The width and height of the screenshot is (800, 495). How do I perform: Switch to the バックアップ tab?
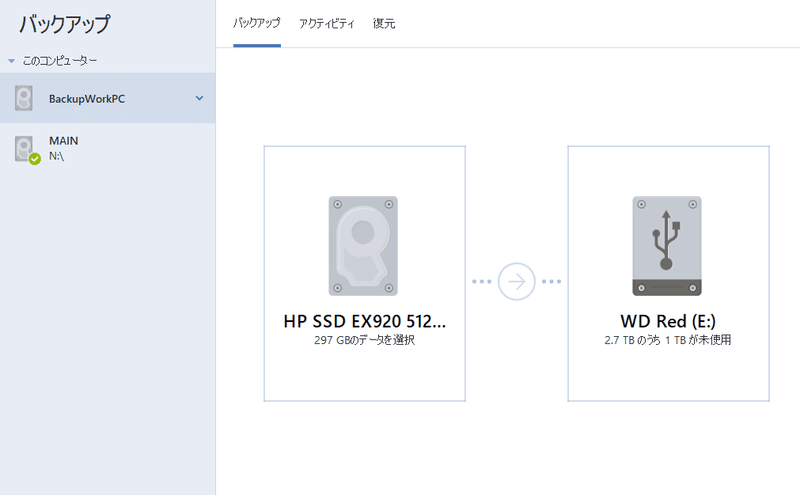pyautogui.click(x=257, y=23)
